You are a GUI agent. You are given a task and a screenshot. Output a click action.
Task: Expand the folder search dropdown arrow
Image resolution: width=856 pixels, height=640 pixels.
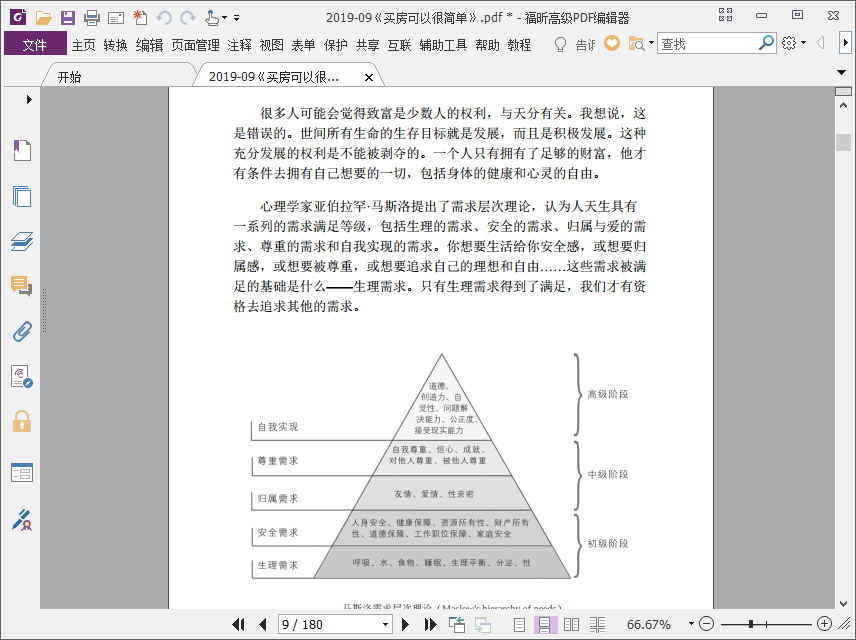tap(651, 43)
